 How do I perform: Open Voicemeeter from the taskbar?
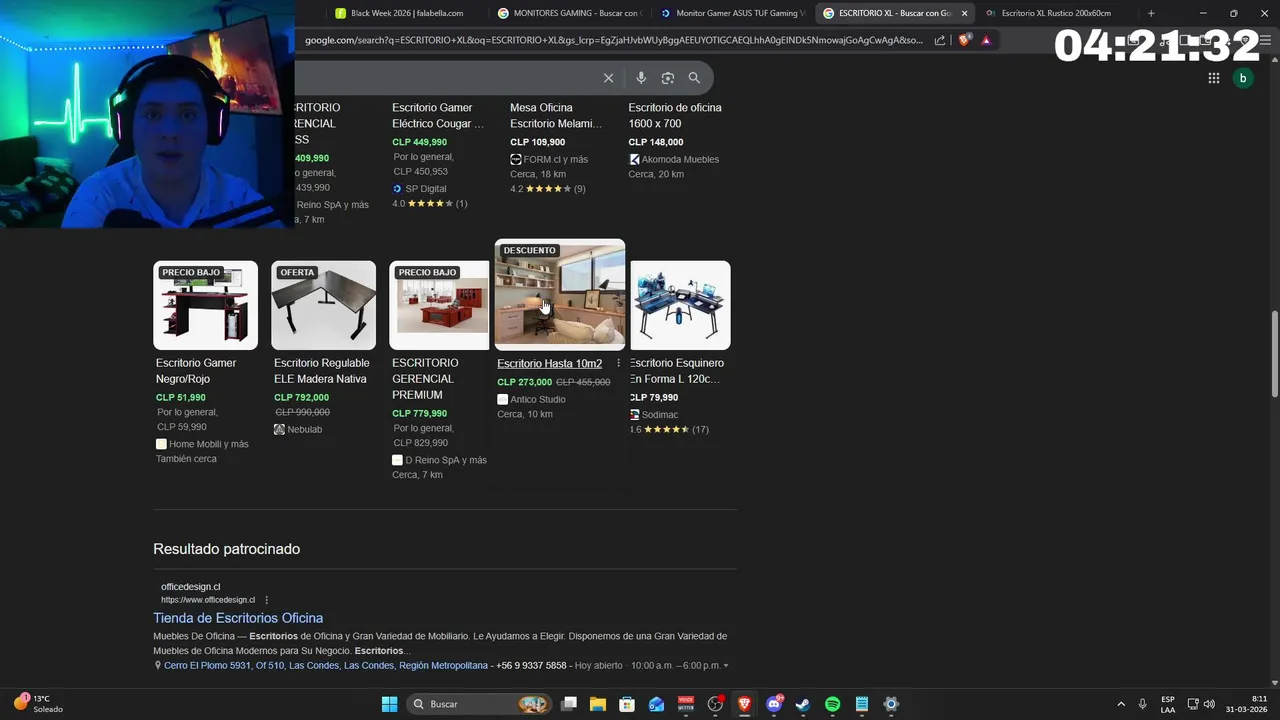click(686, 704)
